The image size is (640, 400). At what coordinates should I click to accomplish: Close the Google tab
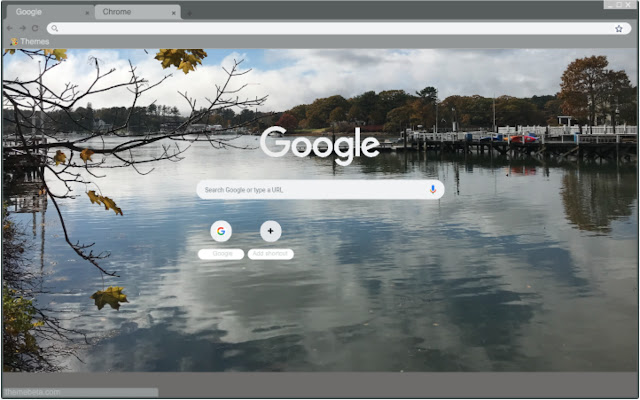coord(87,13)
